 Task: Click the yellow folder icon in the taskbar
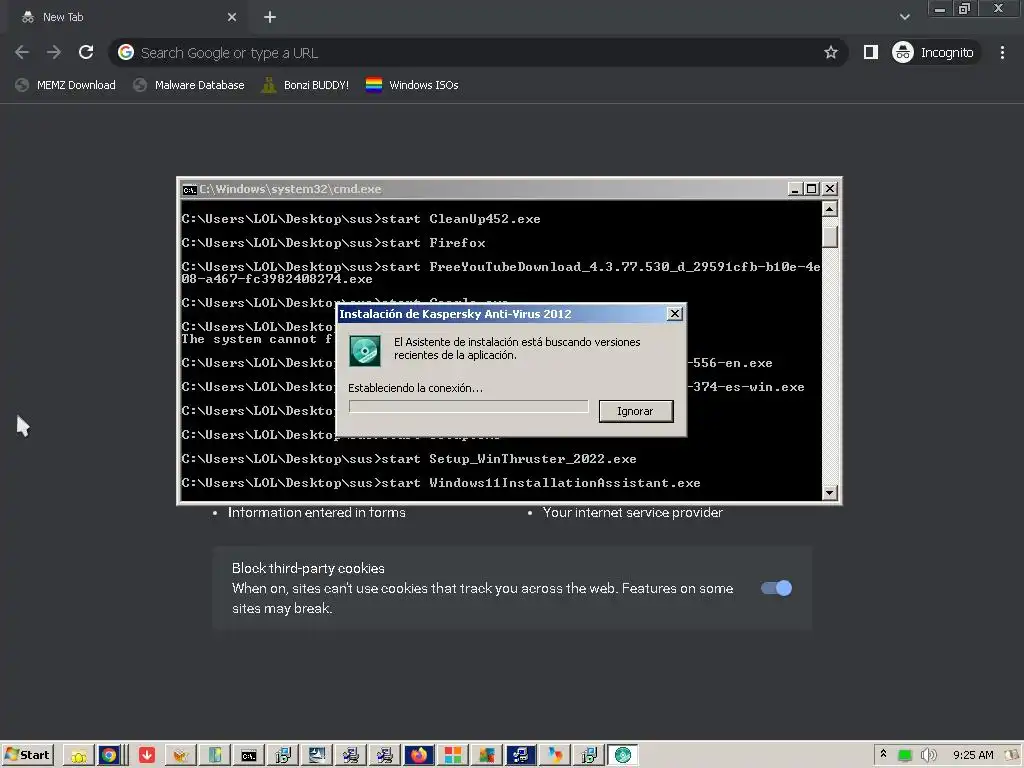pyautogui.click(x=79, y=756)
